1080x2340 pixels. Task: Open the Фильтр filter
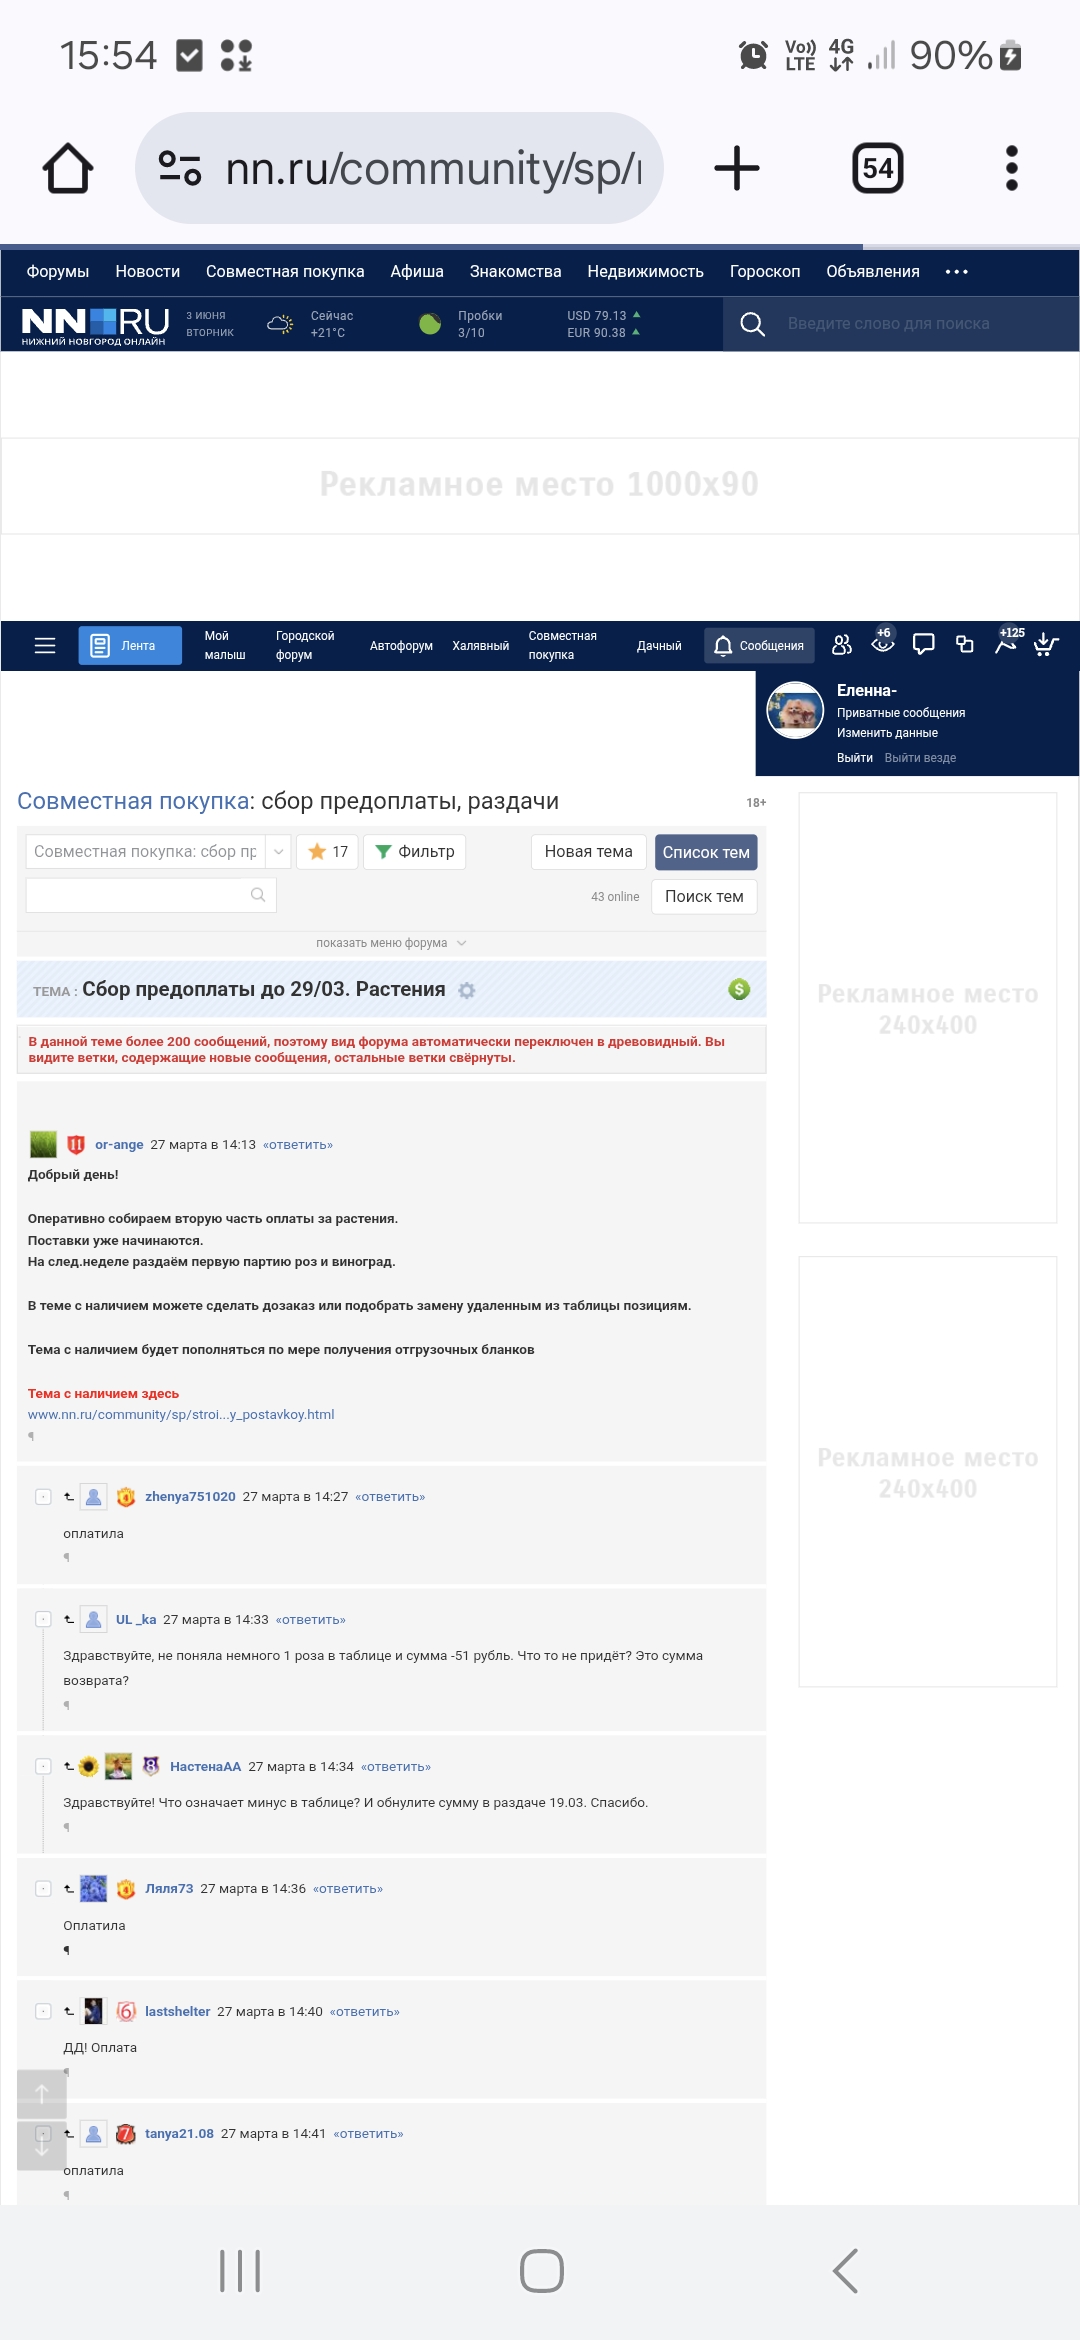[415, 852]
